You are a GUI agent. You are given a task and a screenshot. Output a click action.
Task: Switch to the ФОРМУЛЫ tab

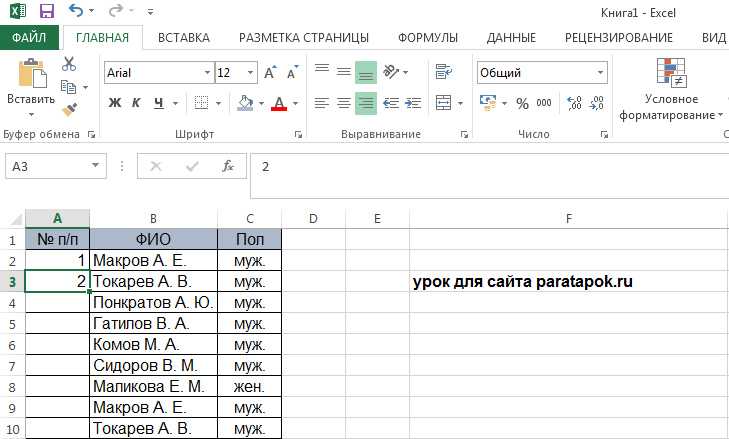coord(428,38)
